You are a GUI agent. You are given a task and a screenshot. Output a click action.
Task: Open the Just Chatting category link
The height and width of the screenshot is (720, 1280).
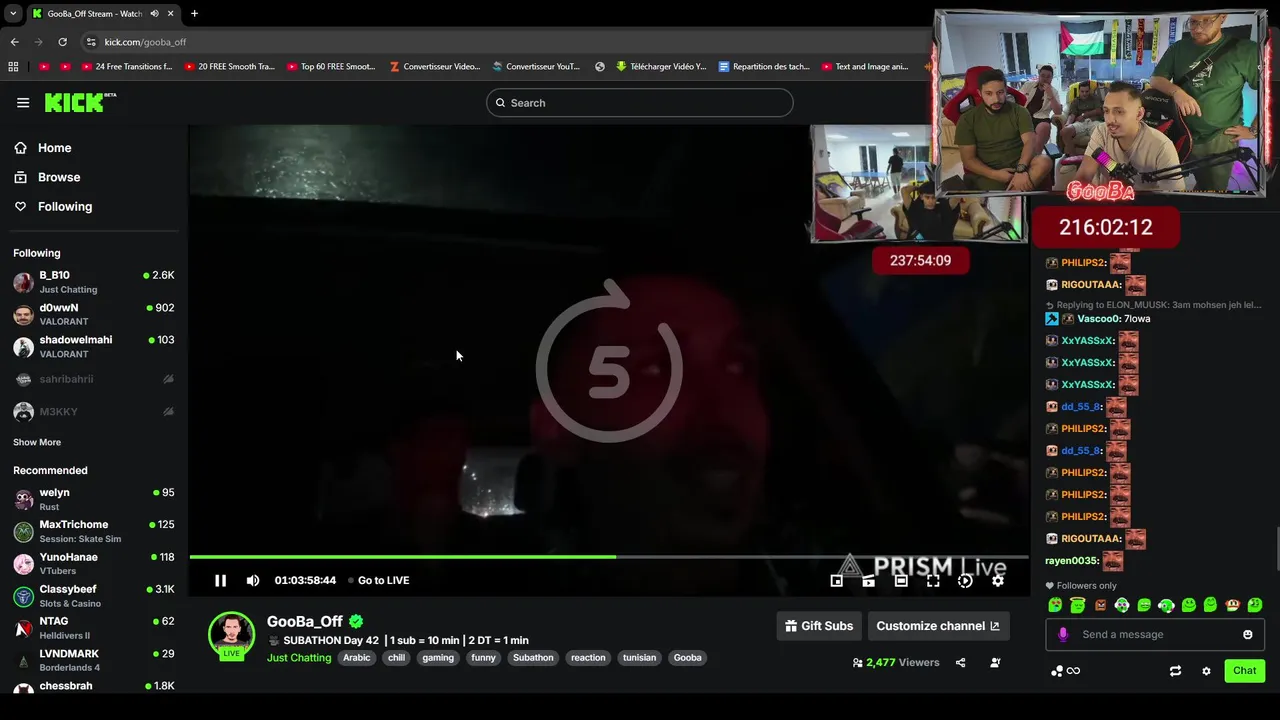point(299,658)
